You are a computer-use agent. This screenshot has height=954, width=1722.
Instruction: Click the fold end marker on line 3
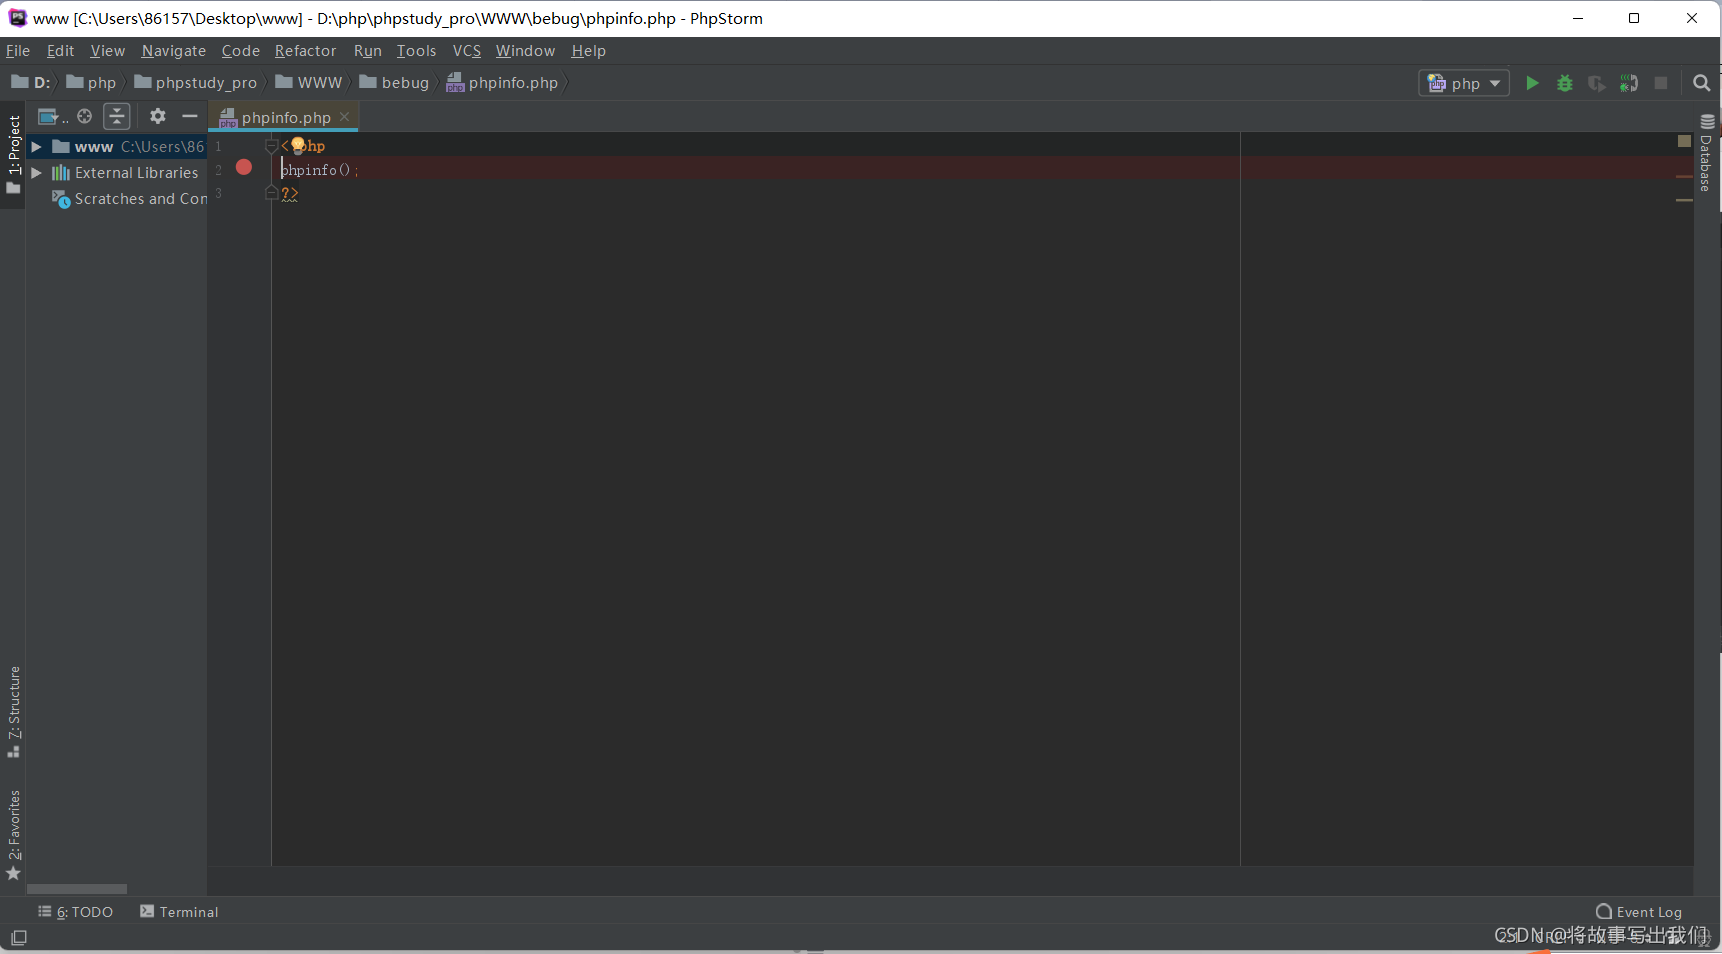click(x=271, y=193)
